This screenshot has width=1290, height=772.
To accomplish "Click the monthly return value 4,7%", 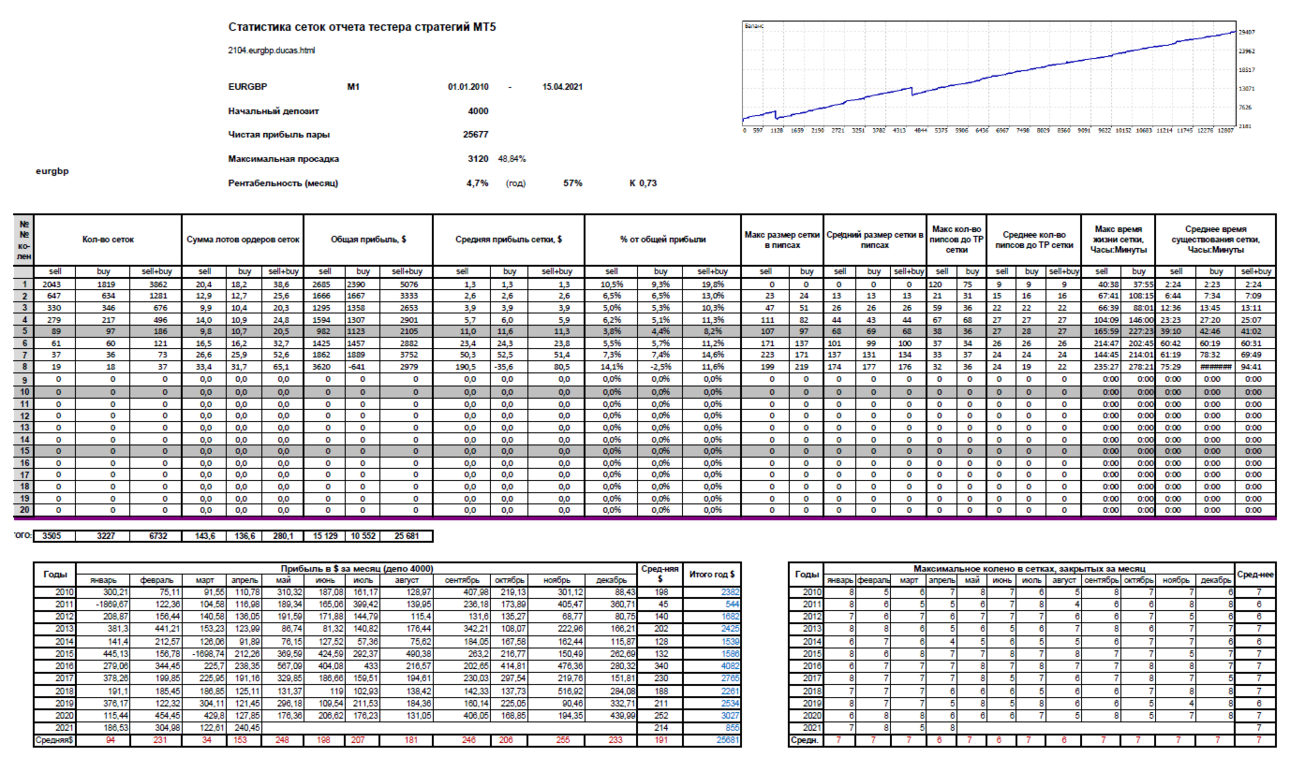I will point(477,184).
